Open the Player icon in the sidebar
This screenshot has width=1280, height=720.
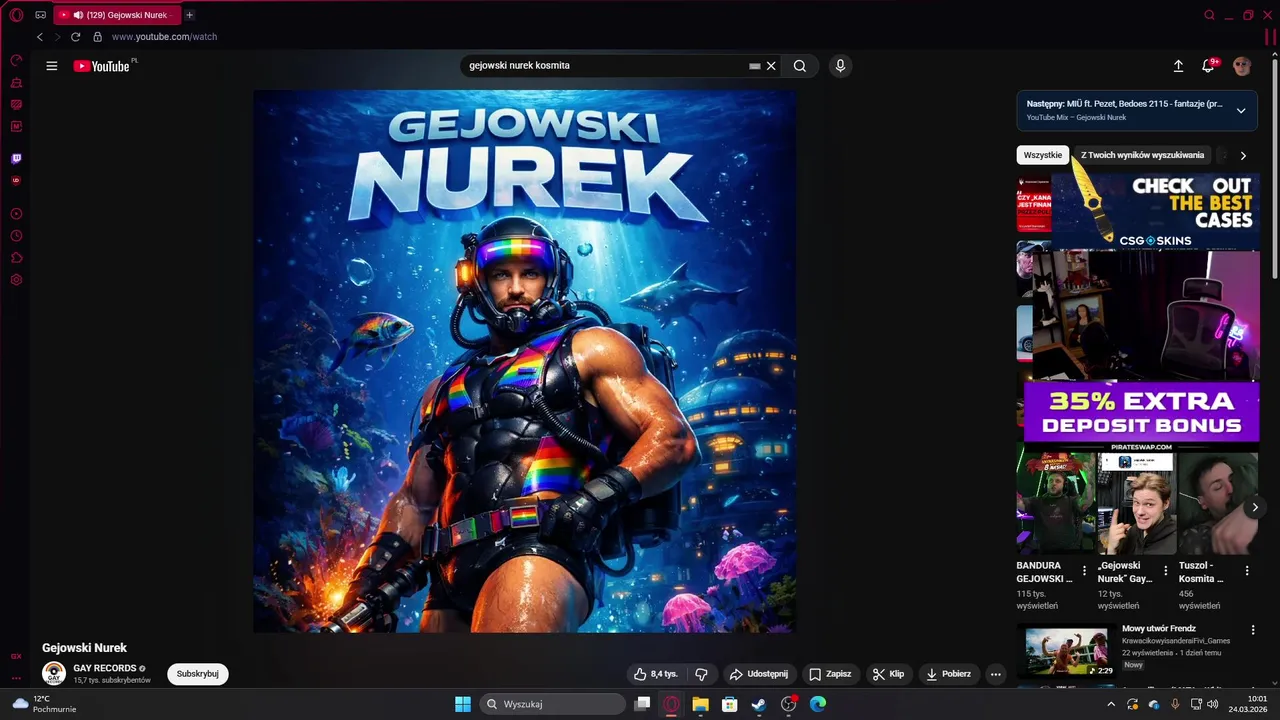coord(16,214)
